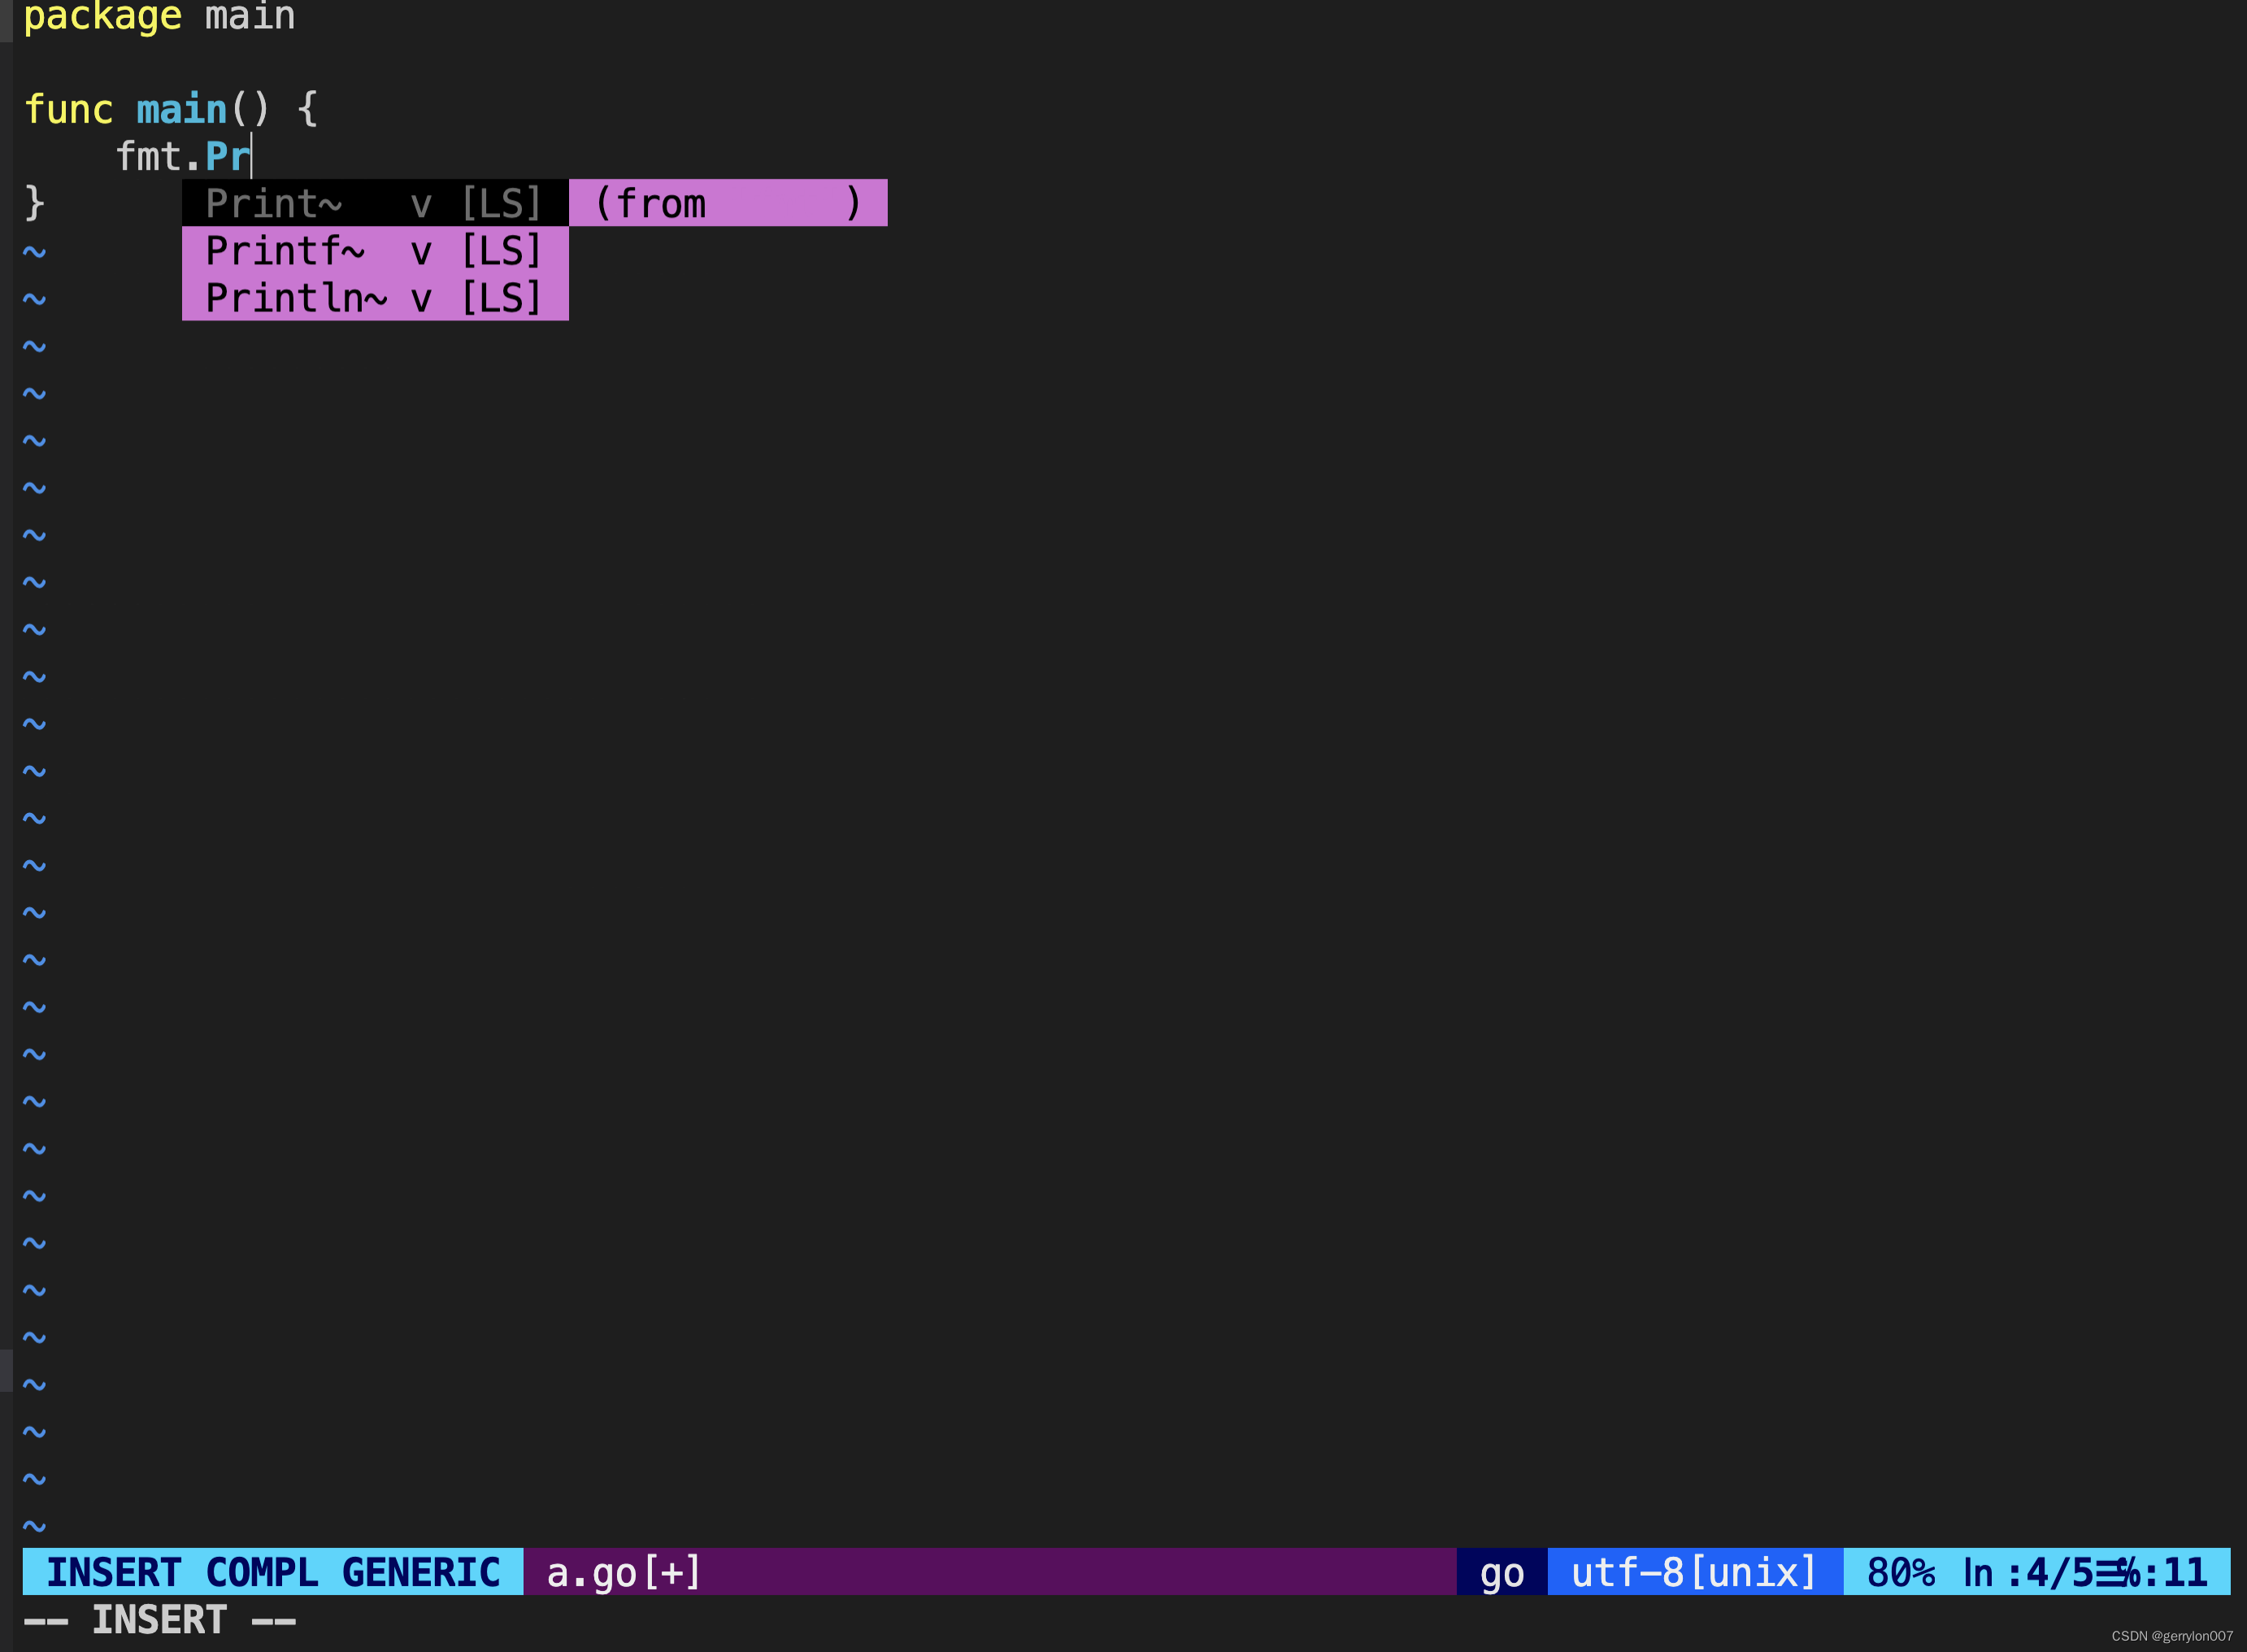
Task: Click the v kind marker of Println entry
Action: 421,297
